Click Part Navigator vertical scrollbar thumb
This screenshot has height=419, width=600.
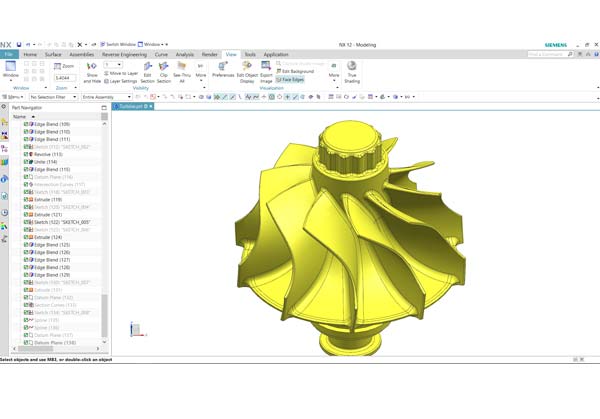click(104, 315)
